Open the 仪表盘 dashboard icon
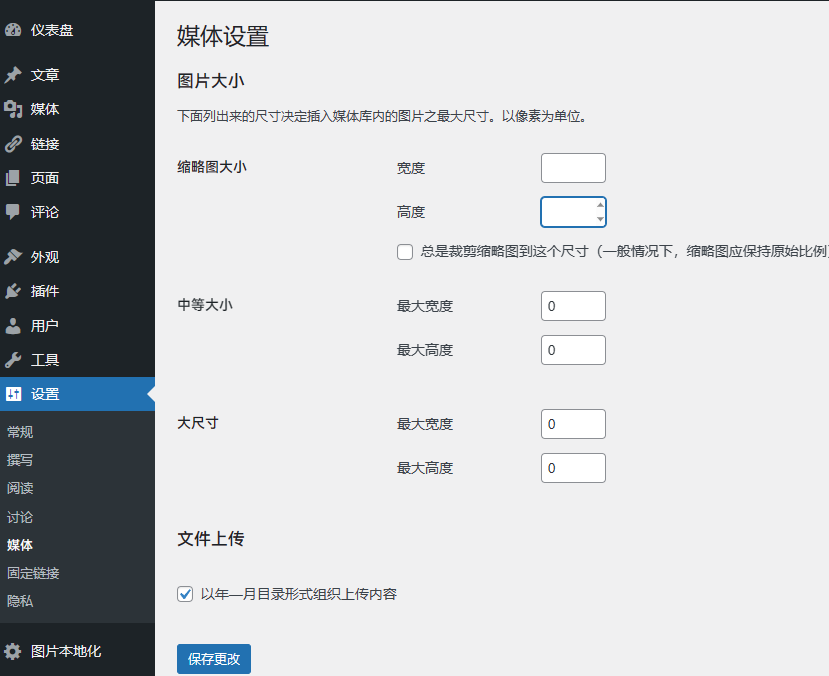 click(x=14, y=30)
